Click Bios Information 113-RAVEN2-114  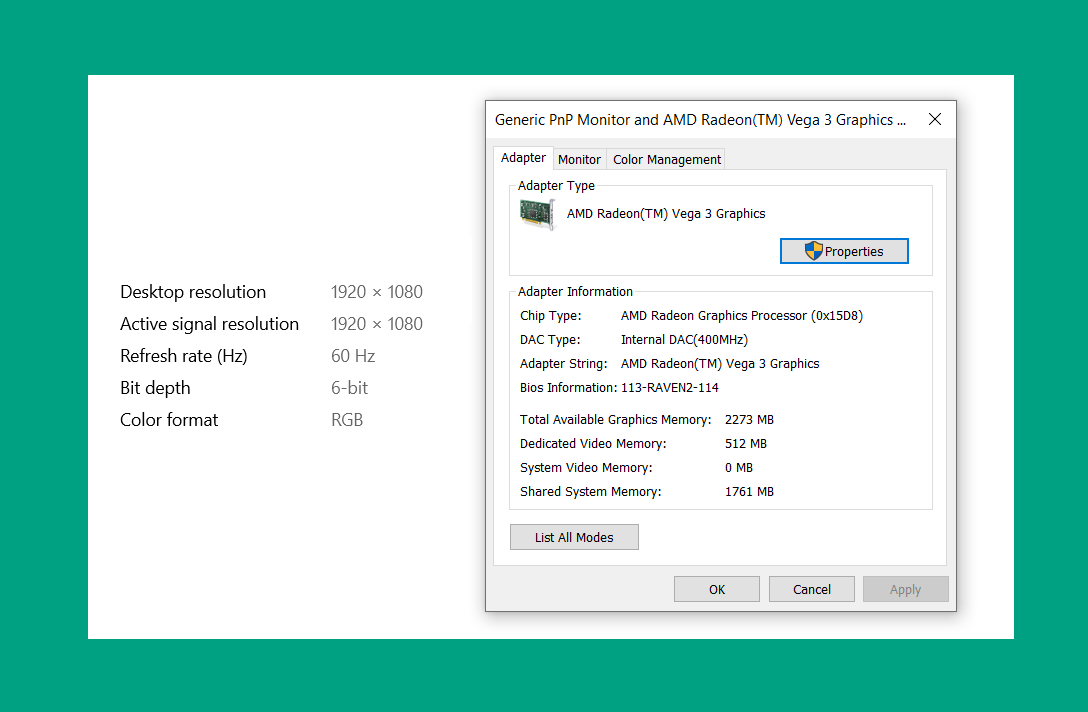coord(670,387)
